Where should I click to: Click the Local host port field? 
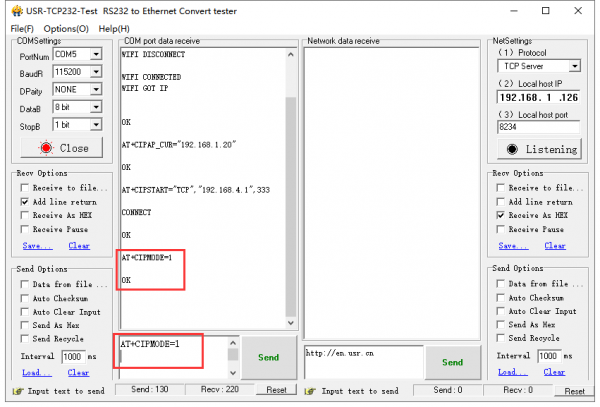(x=538, y=127)
